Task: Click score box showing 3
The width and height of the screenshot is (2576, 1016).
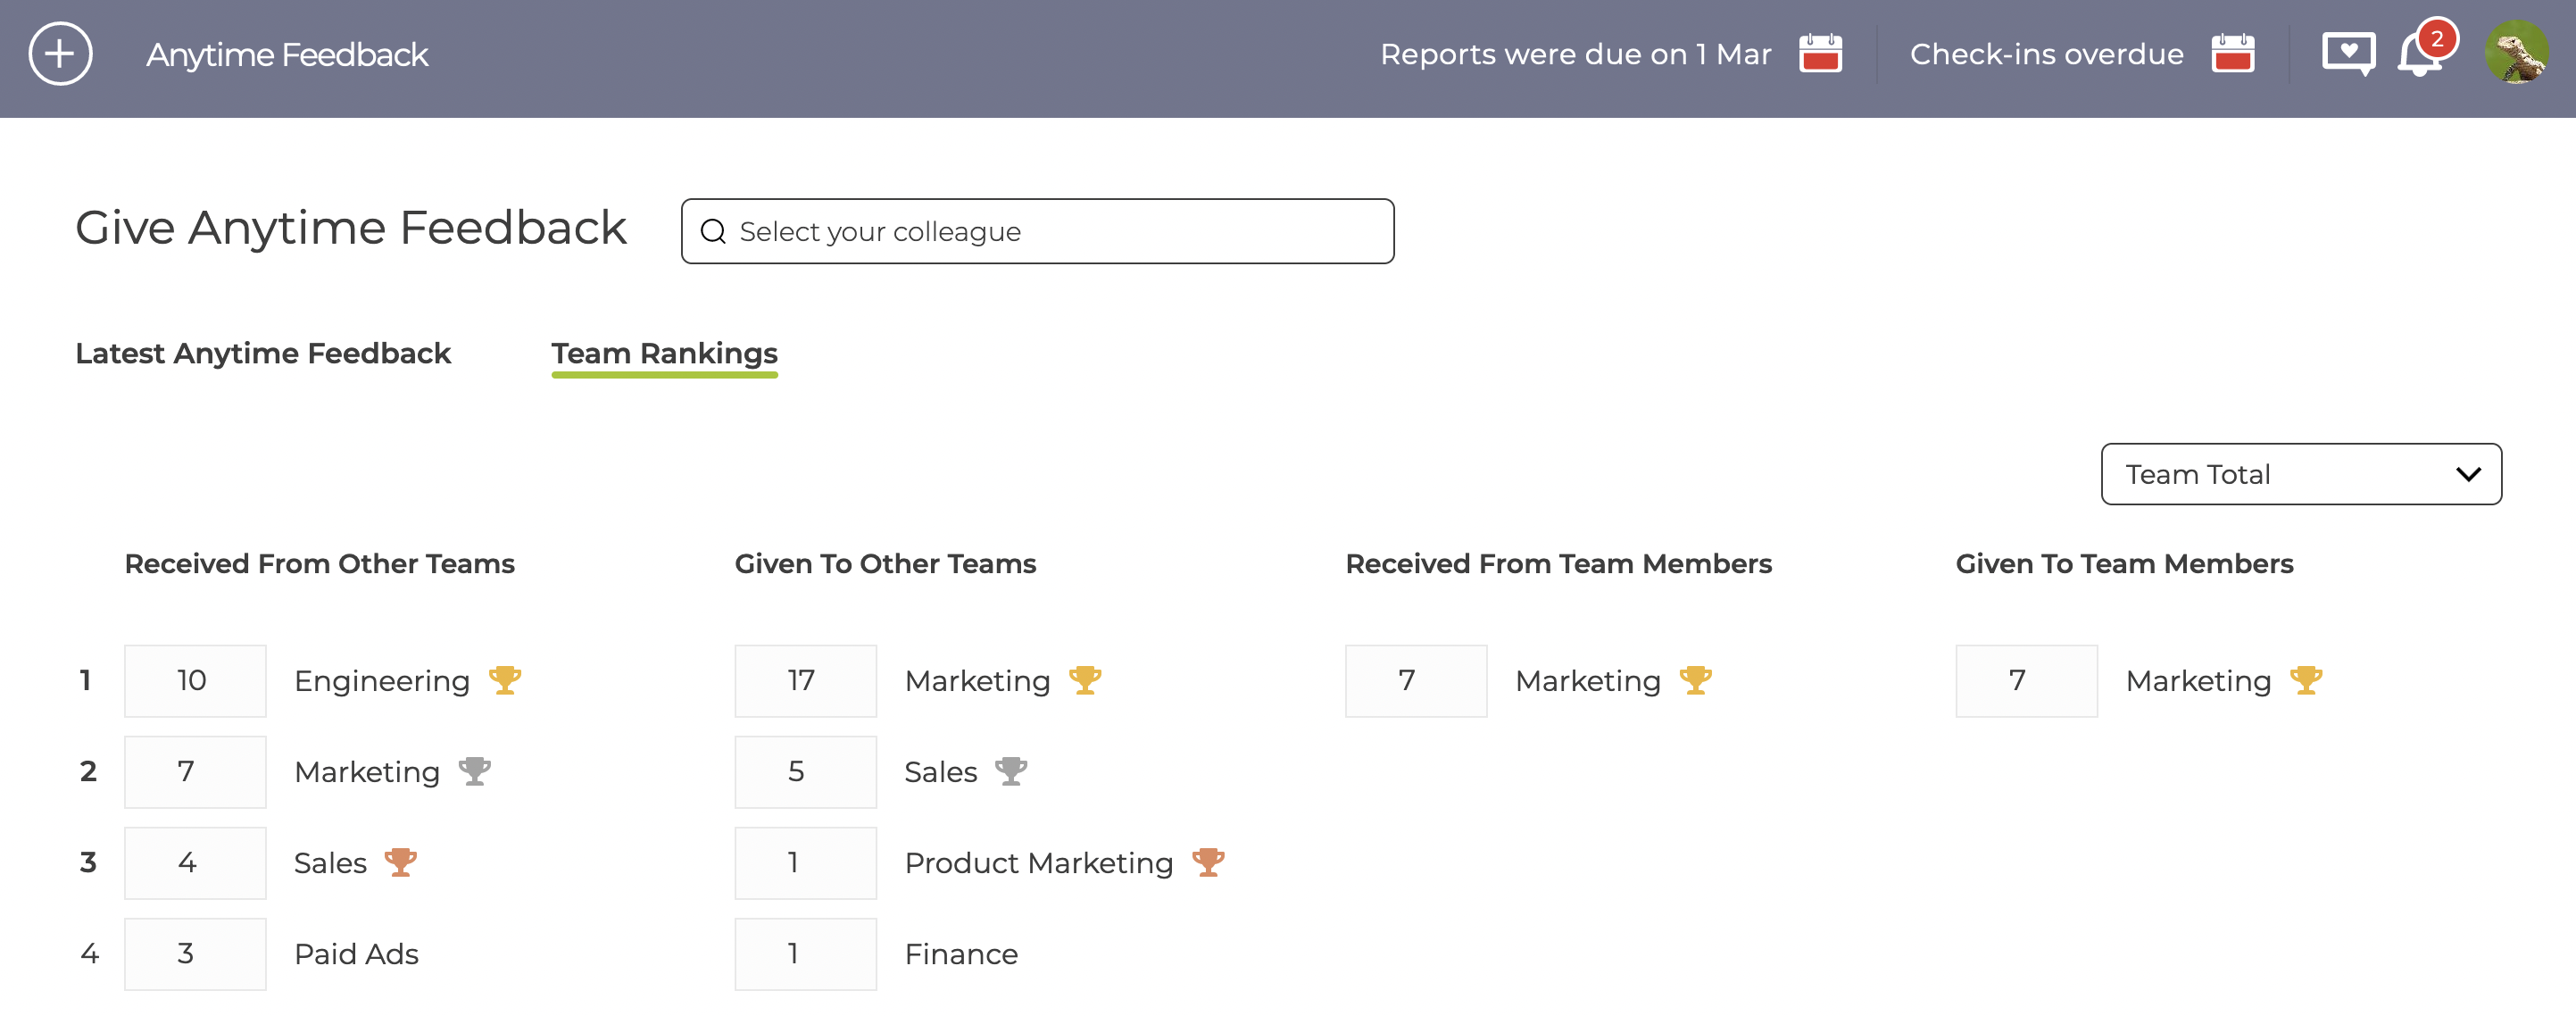Action: 195,954
